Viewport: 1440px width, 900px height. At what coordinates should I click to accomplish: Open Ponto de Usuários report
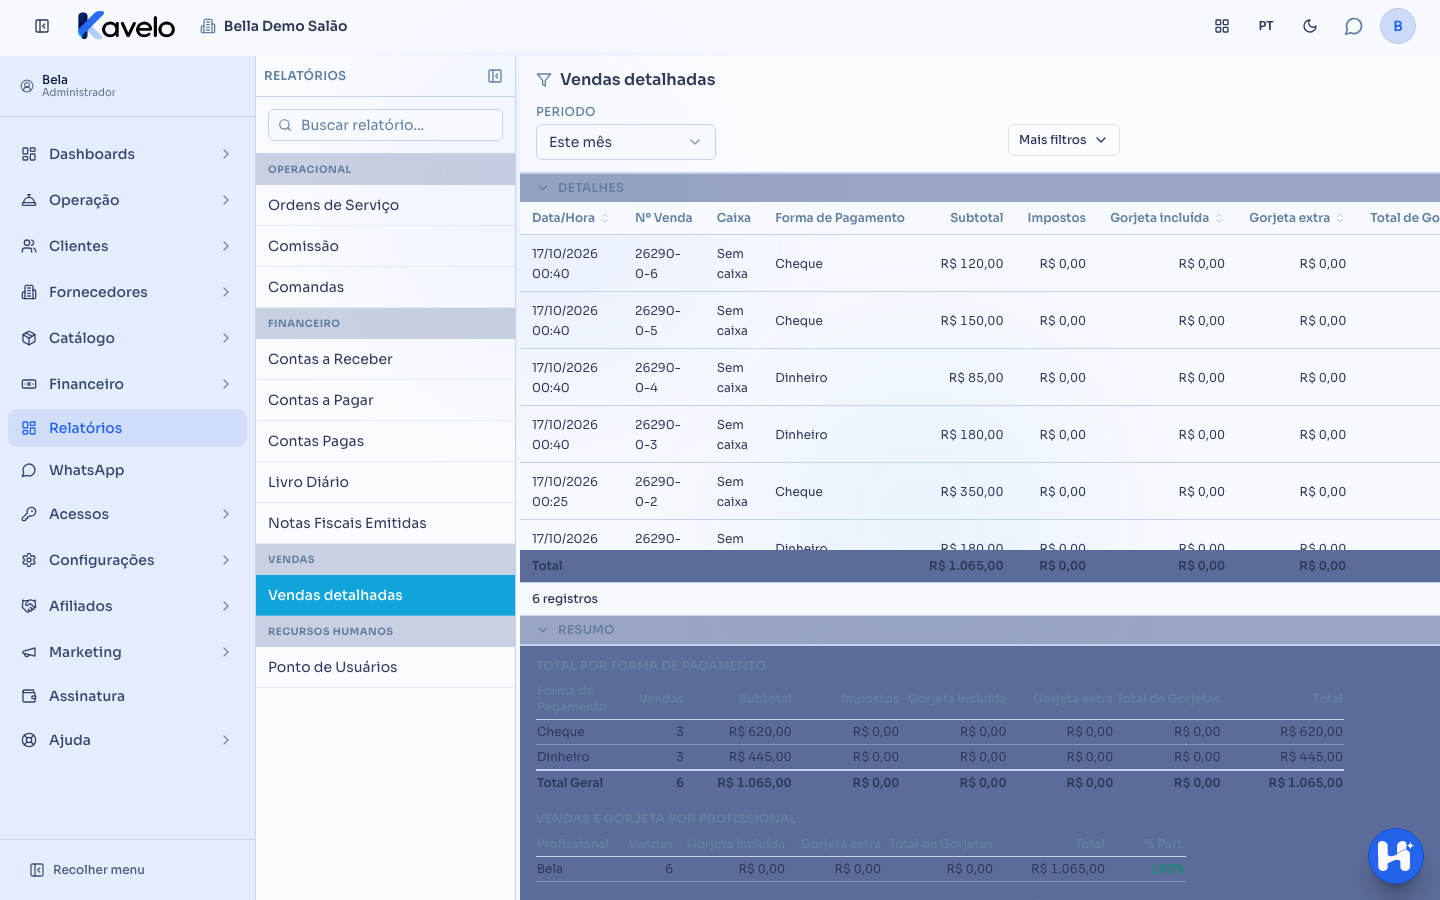coord(385,667)
